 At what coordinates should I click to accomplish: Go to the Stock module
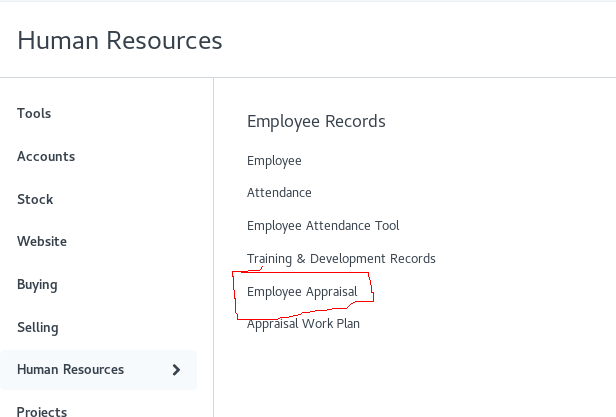[x=35, y=199]
